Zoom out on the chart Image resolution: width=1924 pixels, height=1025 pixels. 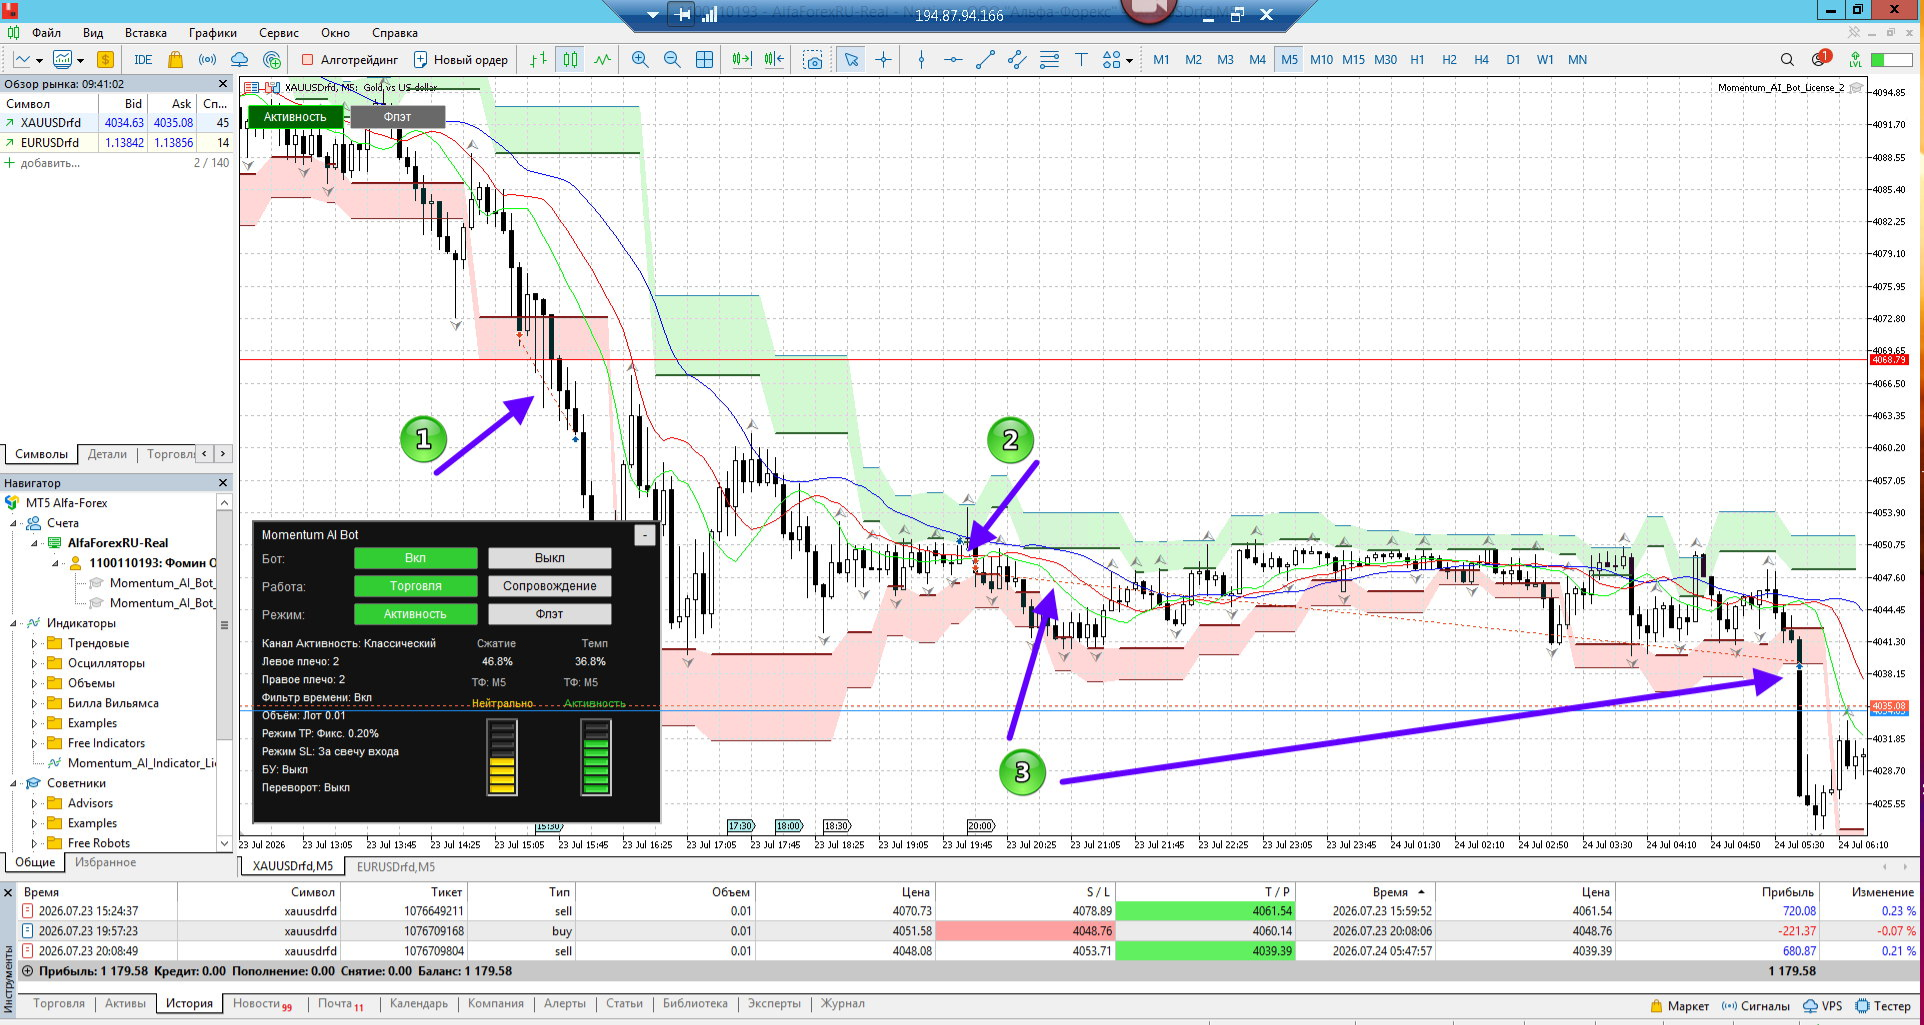[x=672, y=60]
